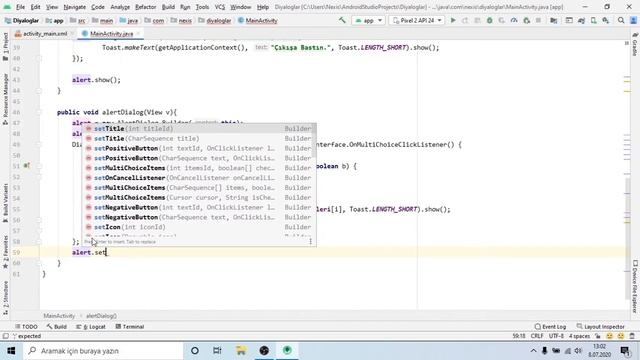The width and height of the screenshot is (640, 360).
Task: Open the Terminal tool window
Action: (130, 327)
